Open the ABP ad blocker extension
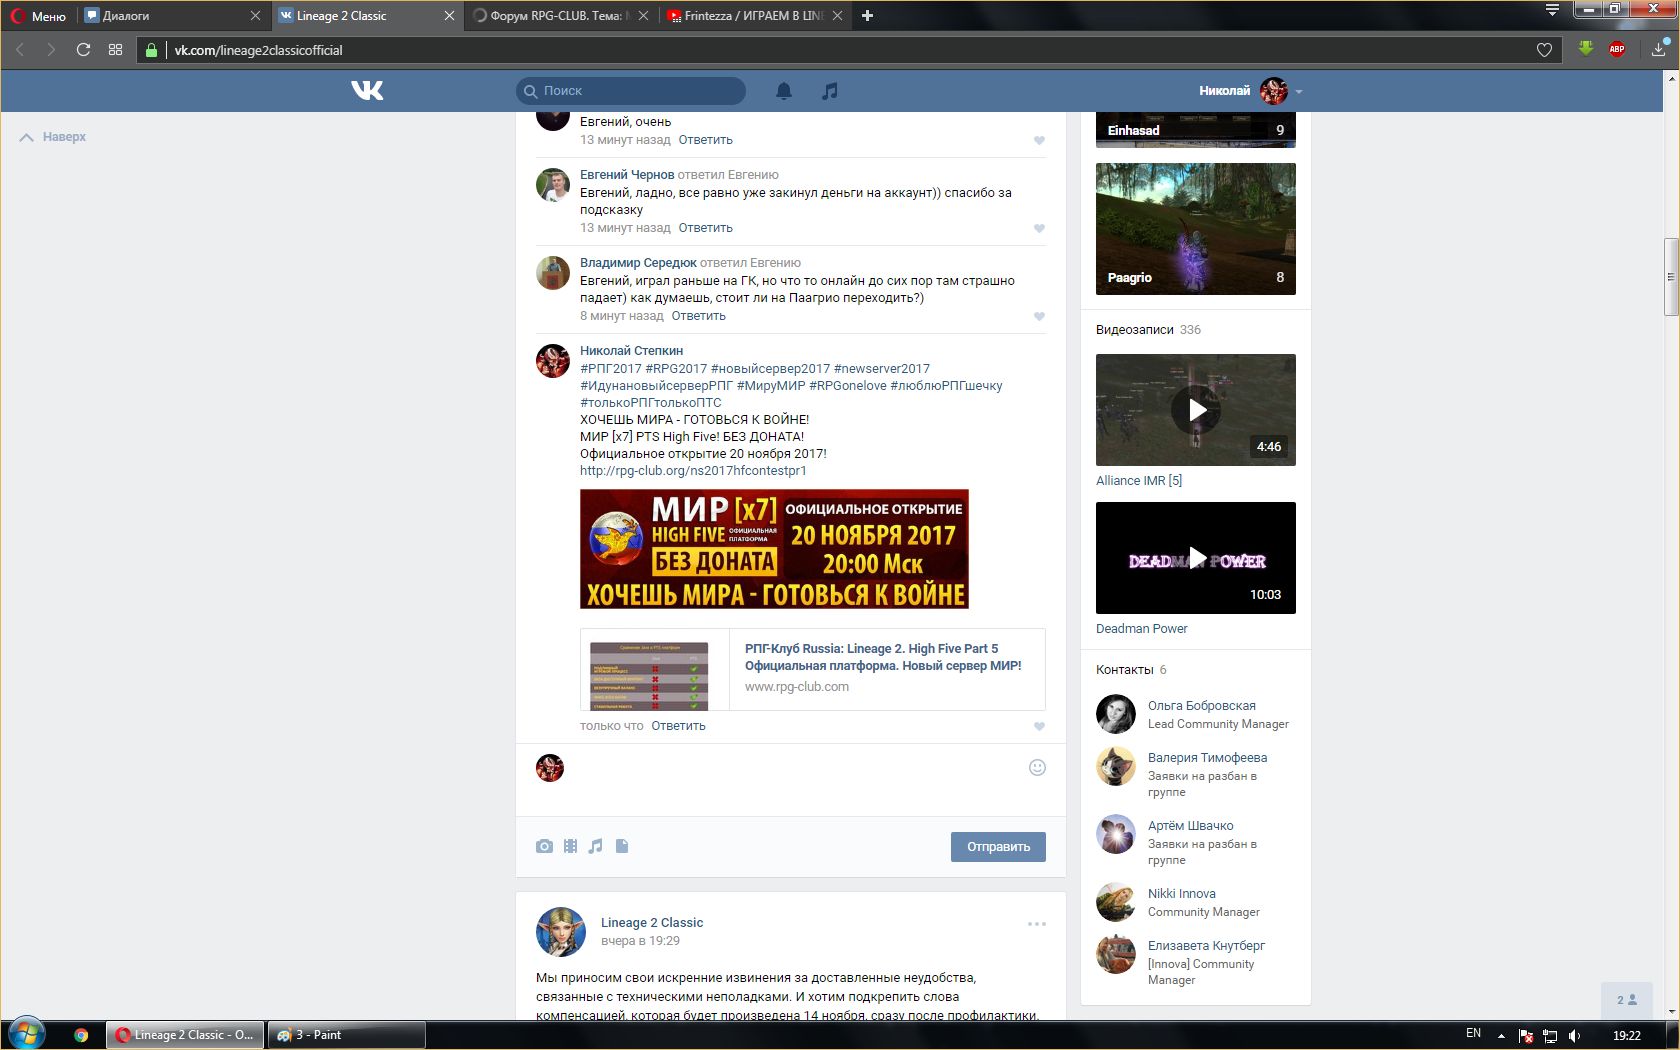This screenshot has width=1680, height=1050. [x=1616, y=49]
